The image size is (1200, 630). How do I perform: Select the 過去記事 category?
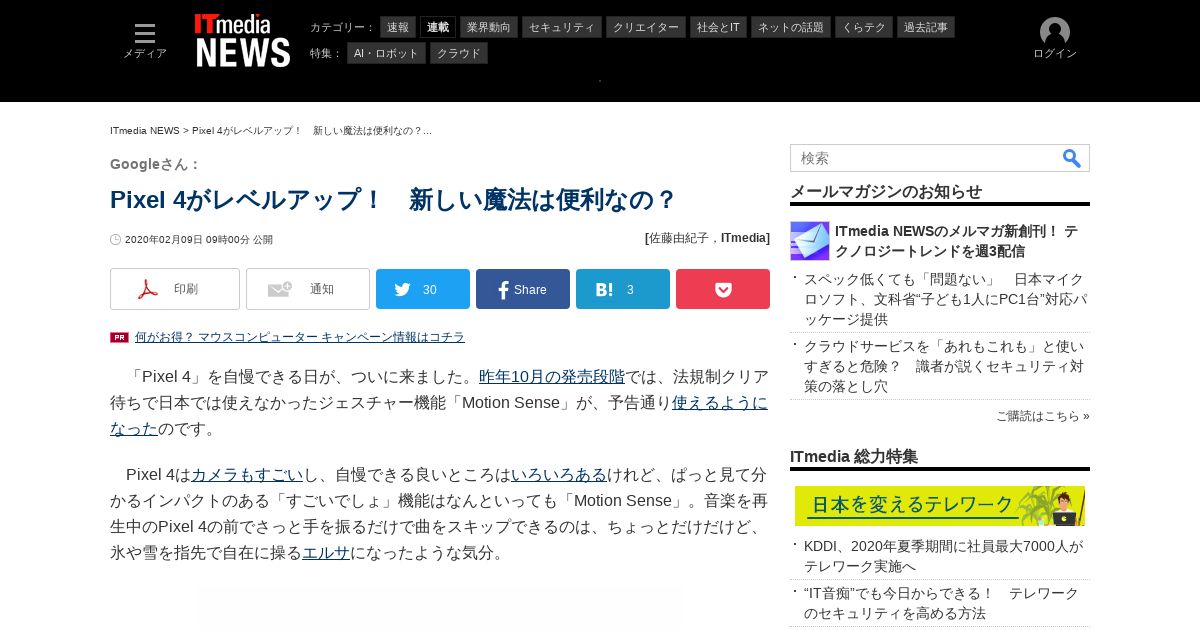pos(926,27)
